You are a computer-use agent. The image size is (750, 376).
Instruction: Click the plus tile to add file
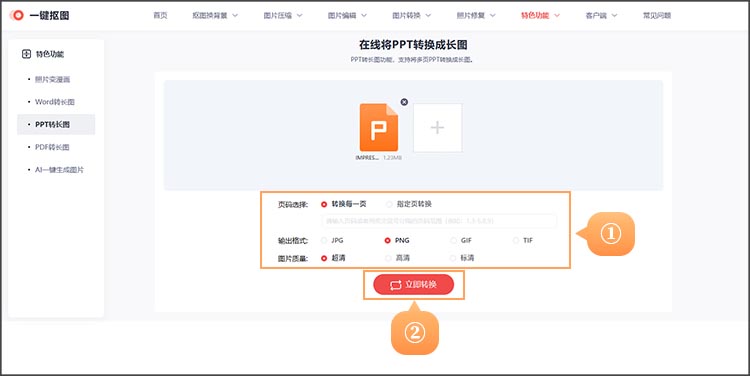pyautogui.click(x=438, y=128)
